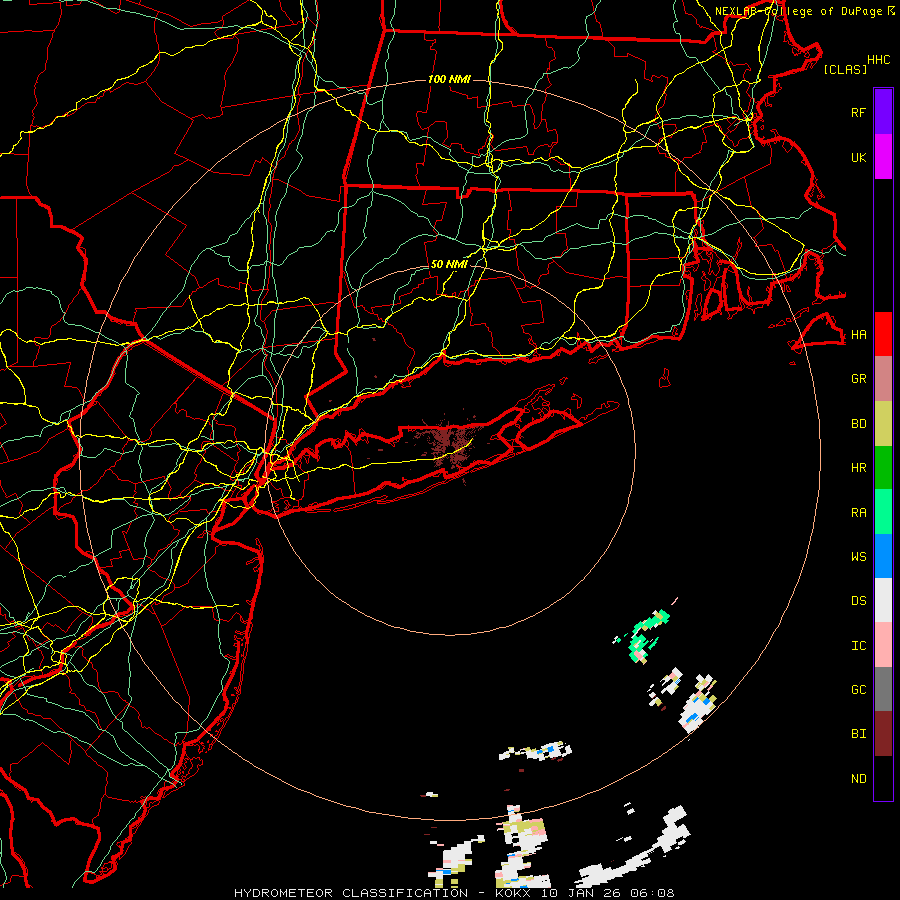Click the 'DS' legend label text
The image size is (900, 900).
[858, 601]
